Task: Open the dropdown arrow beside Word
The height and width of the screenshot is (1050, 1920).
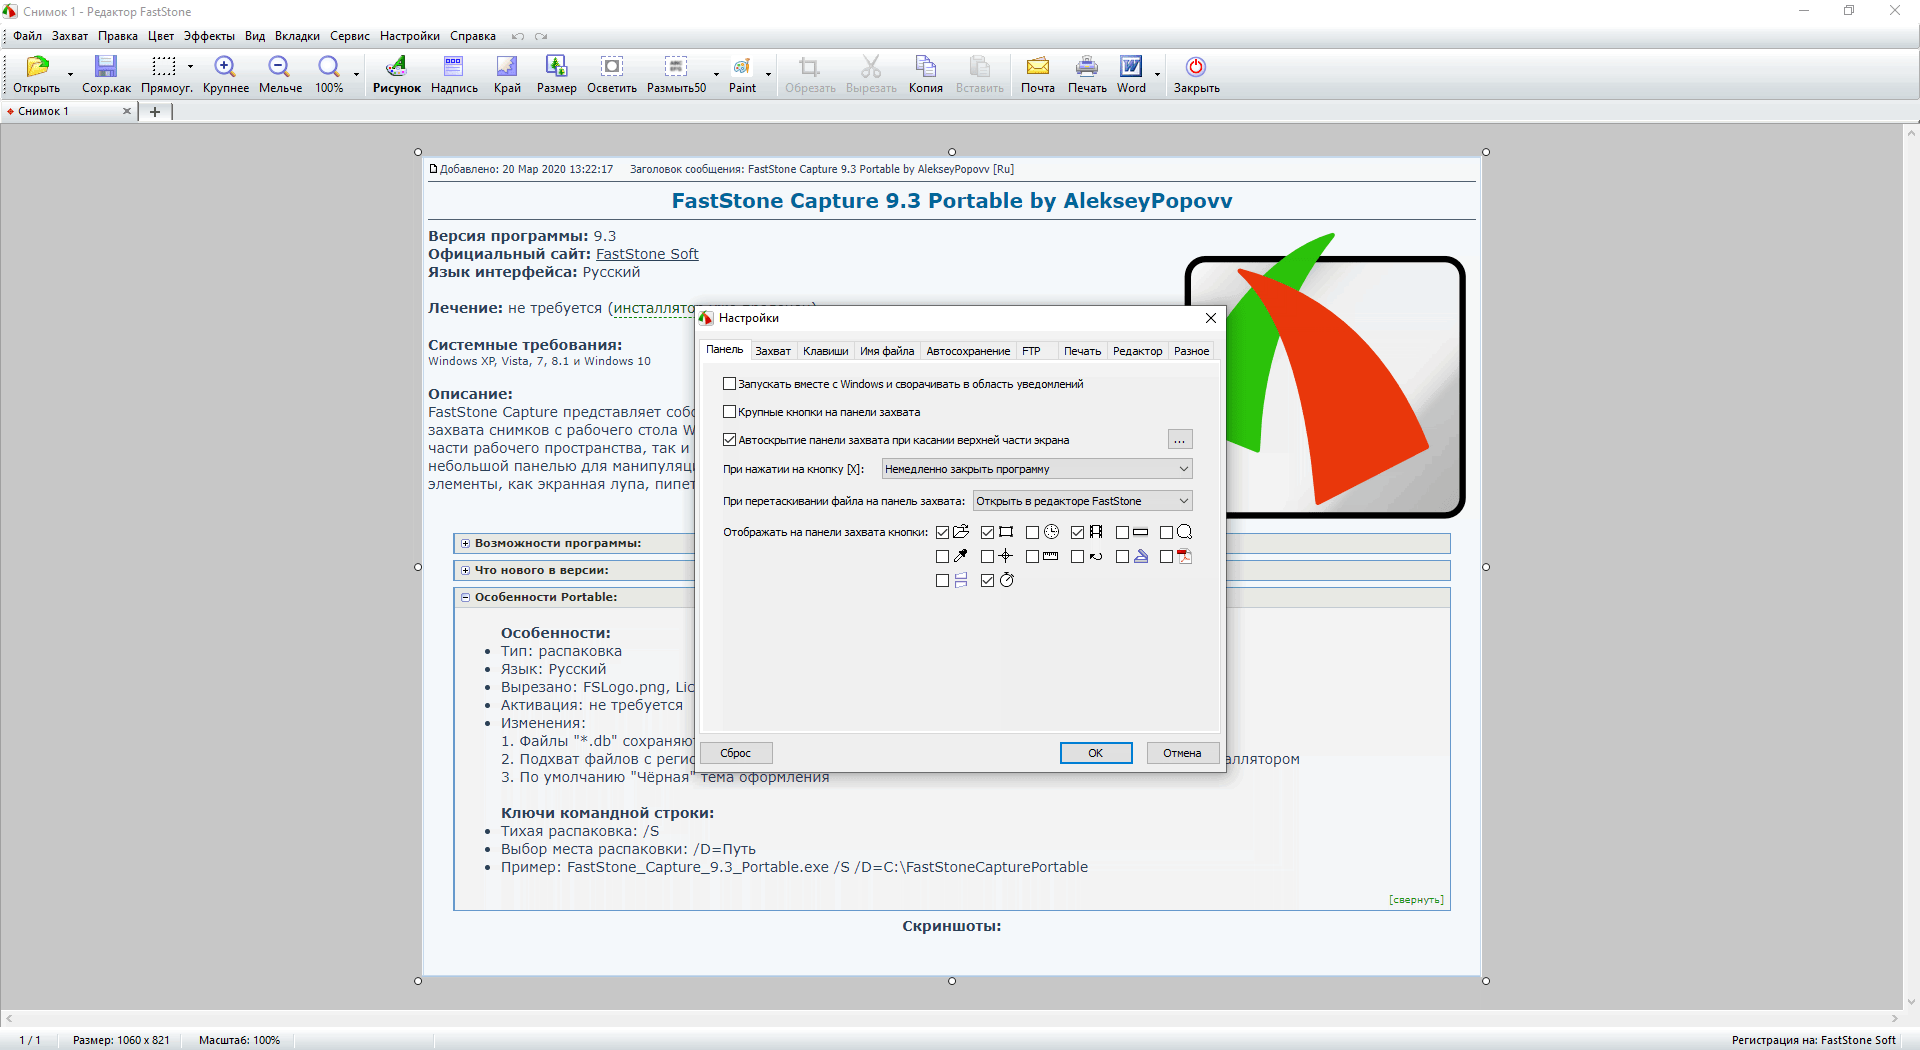Action: [1157, 74]
